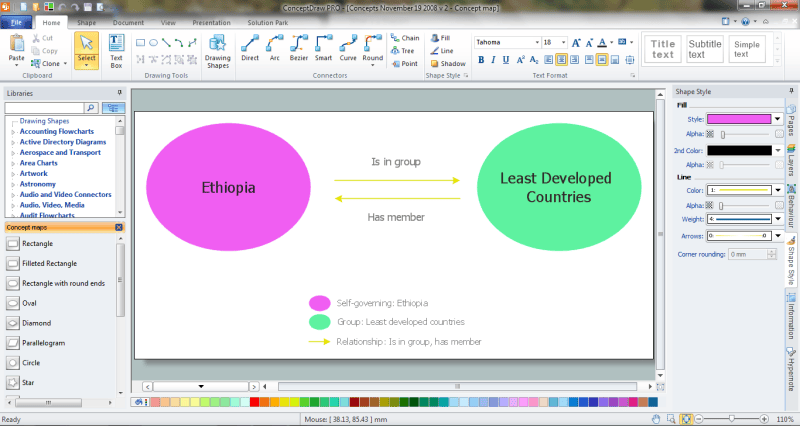Switch to the Document ribbon tab

click(x=128, y=22)
